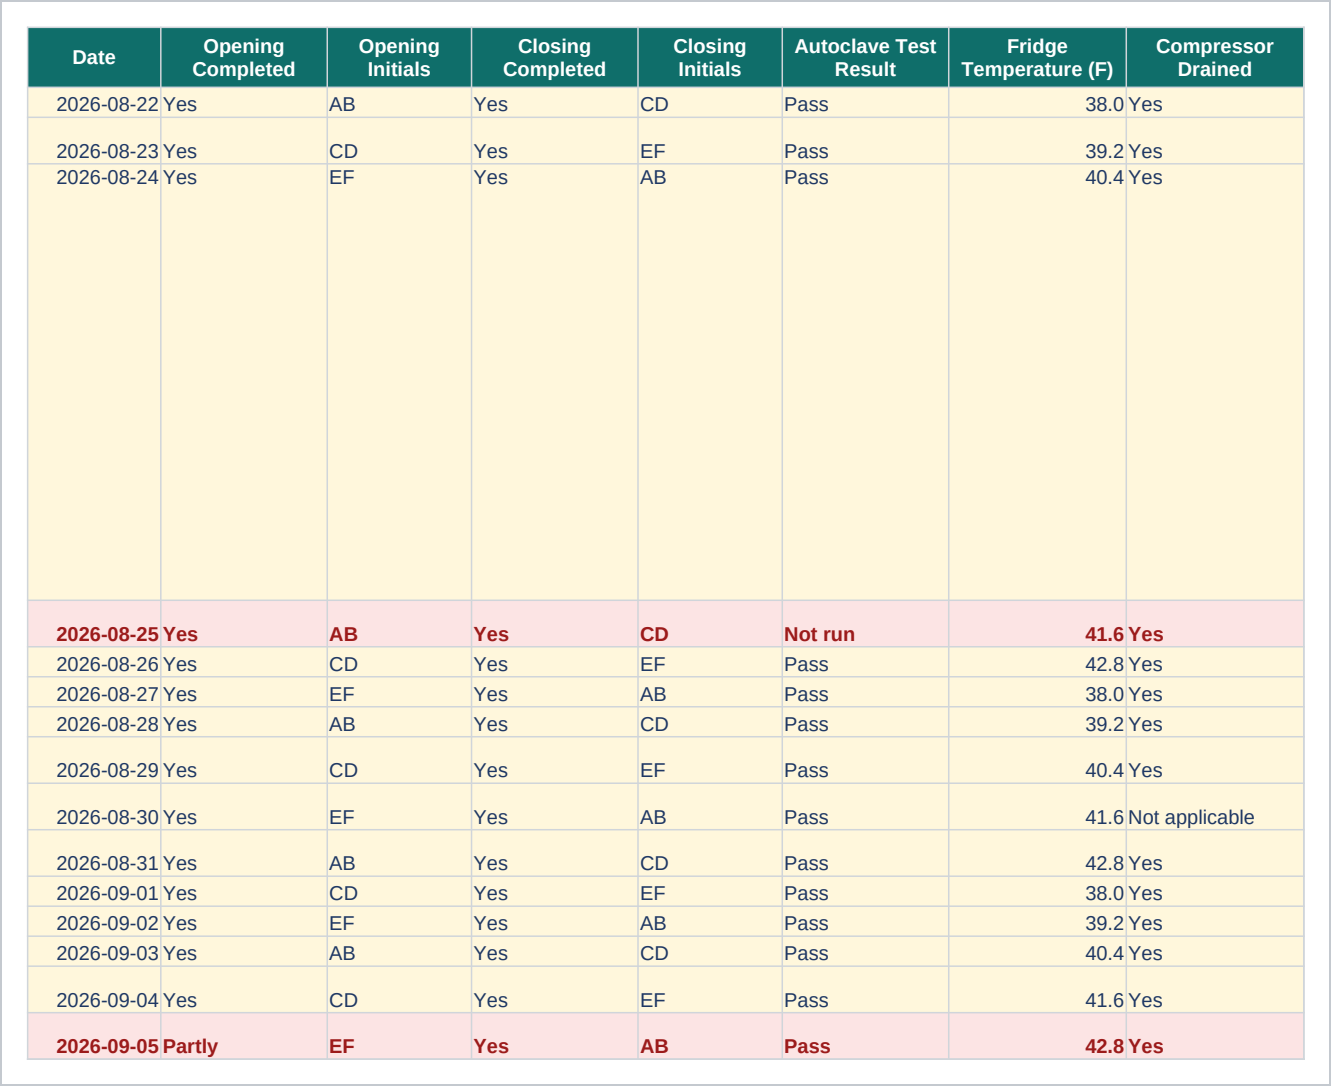Select the 'Partly' opening completed cell
1331x1086 pixels.
point(244,1036)
